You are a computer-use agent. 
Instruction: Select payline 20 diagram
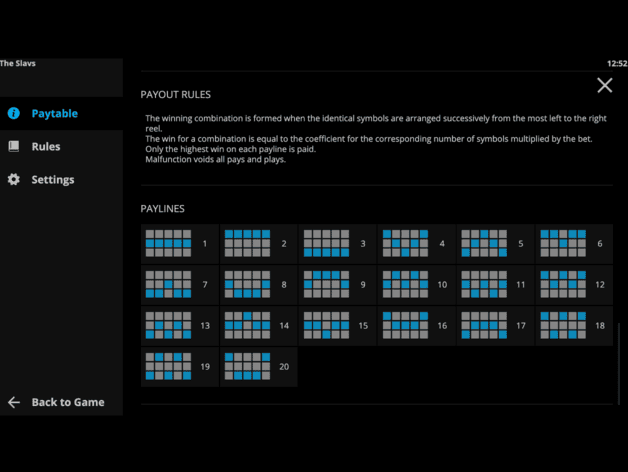(248, 367)
